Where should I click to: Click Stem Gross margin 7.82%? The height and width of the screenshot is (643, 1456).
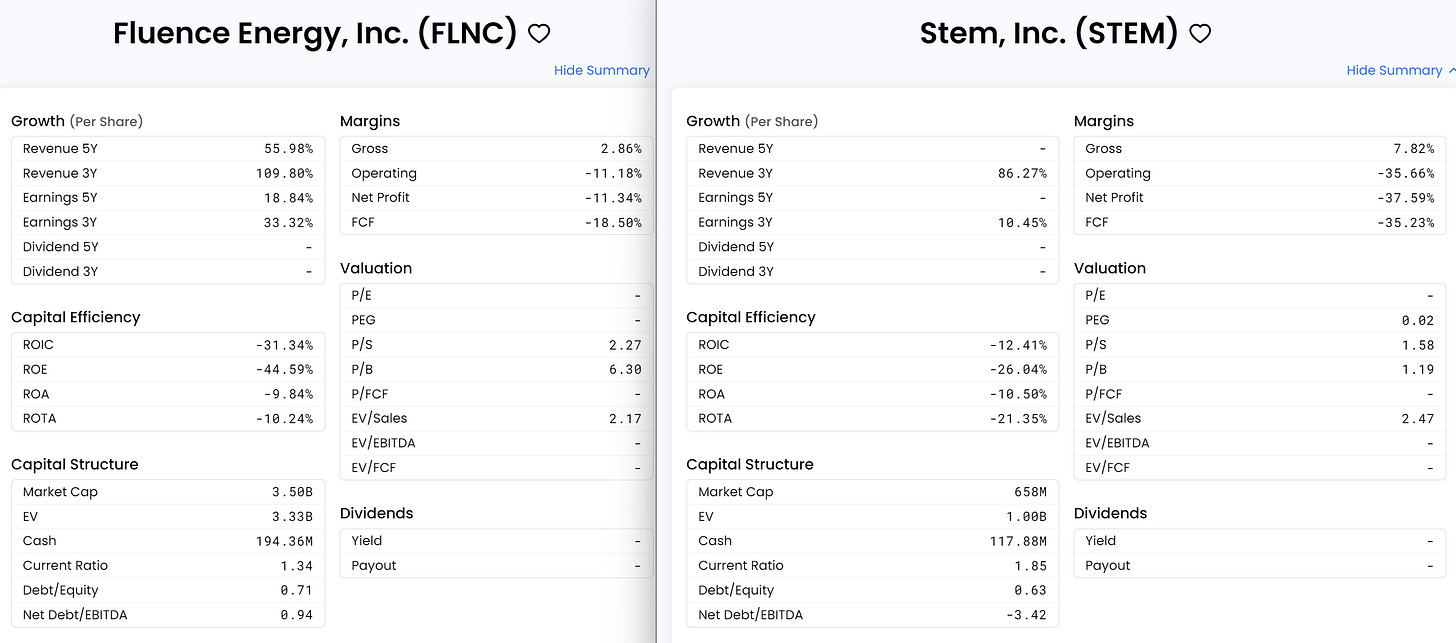(x=1413, y=148)
